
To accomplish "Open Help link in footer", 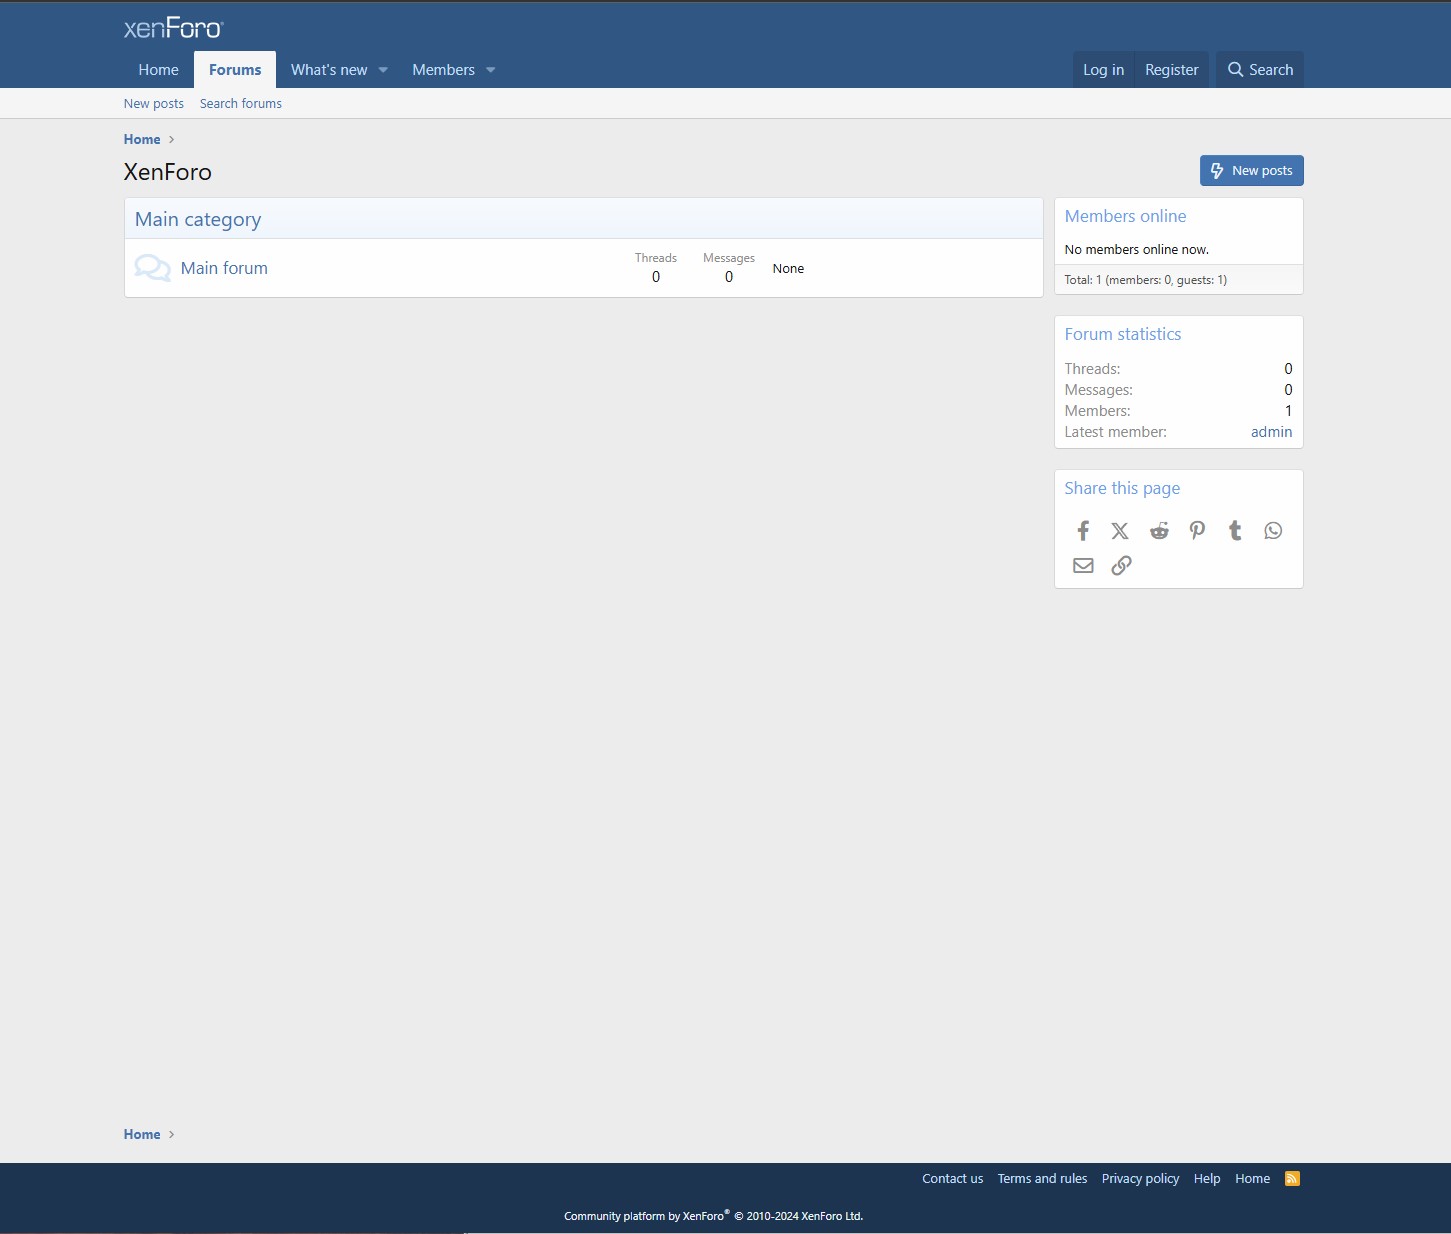I will pyautogui.click(x=1207, y=1179).
